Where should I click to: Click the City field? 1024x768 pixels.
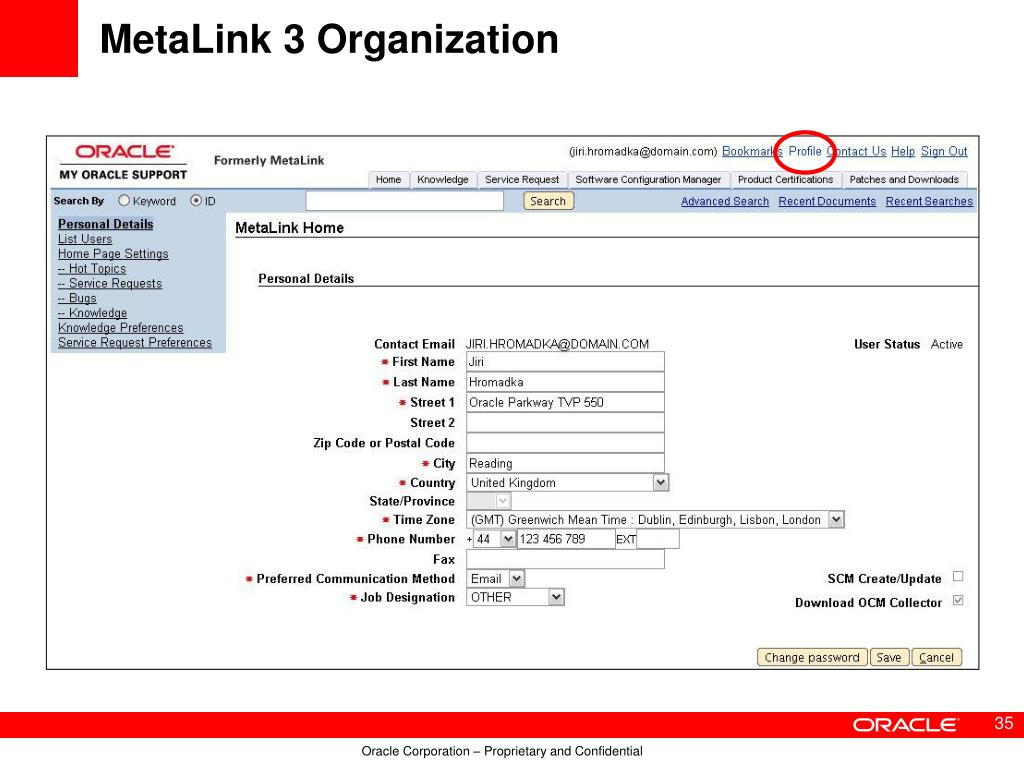pyautogui.click(x=565, y=463)
